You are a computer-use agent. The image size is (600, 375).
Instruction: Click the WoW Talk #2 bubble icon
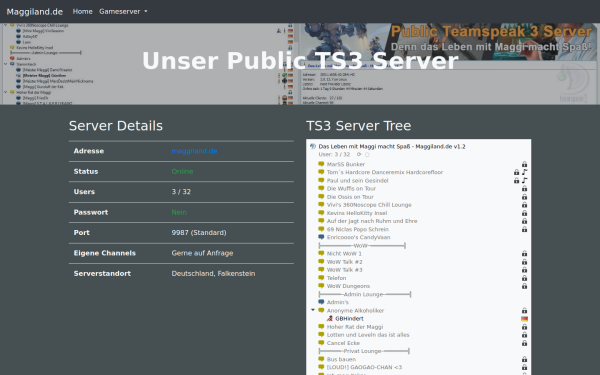[x=321, y=261]
